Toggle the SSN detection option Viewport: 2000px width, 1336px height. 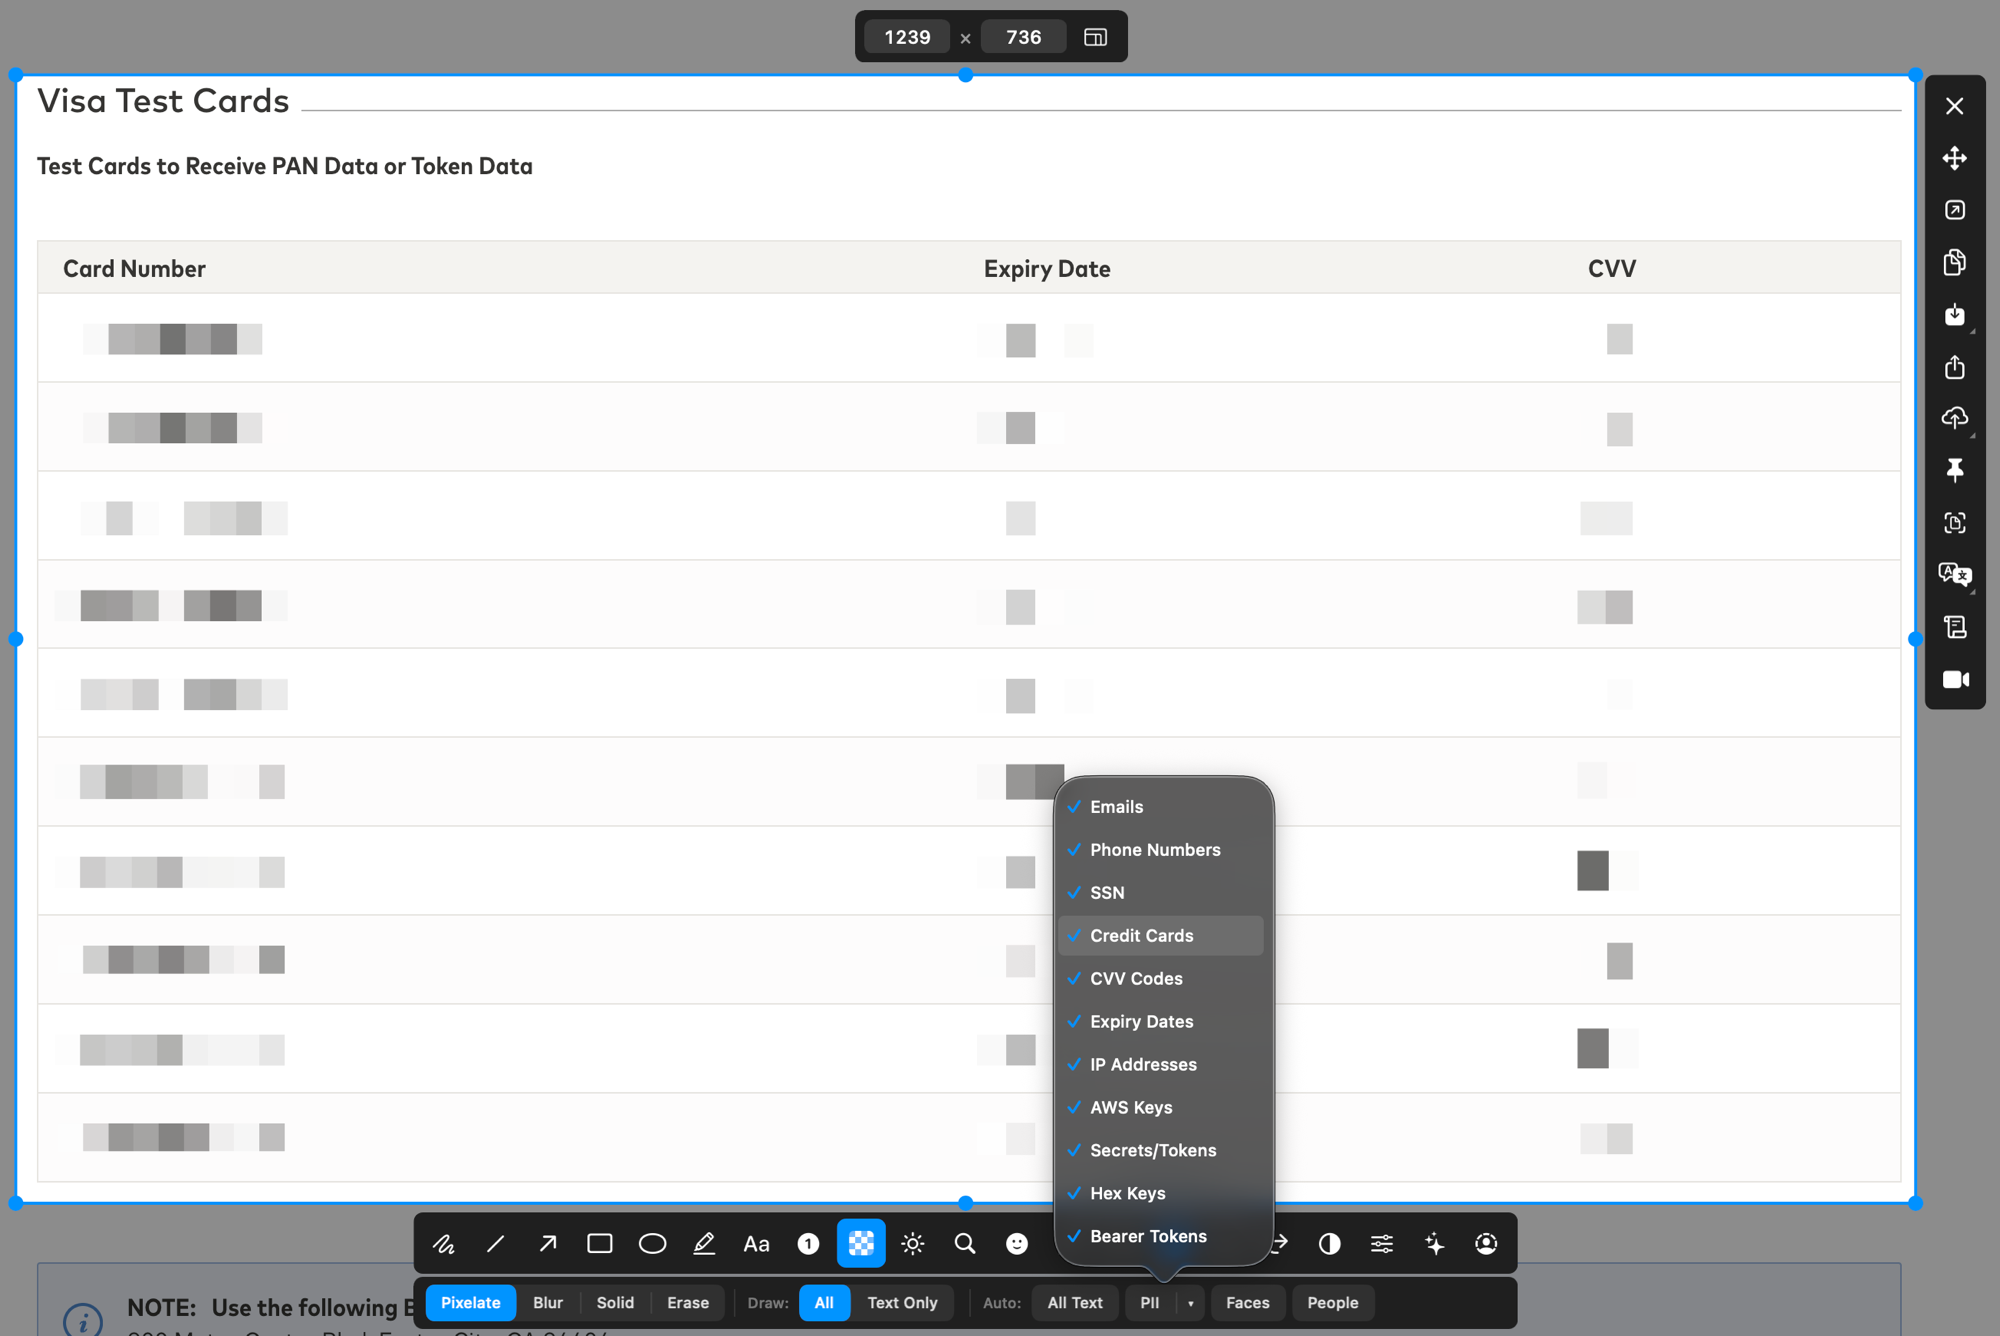tap(1161, 893)
